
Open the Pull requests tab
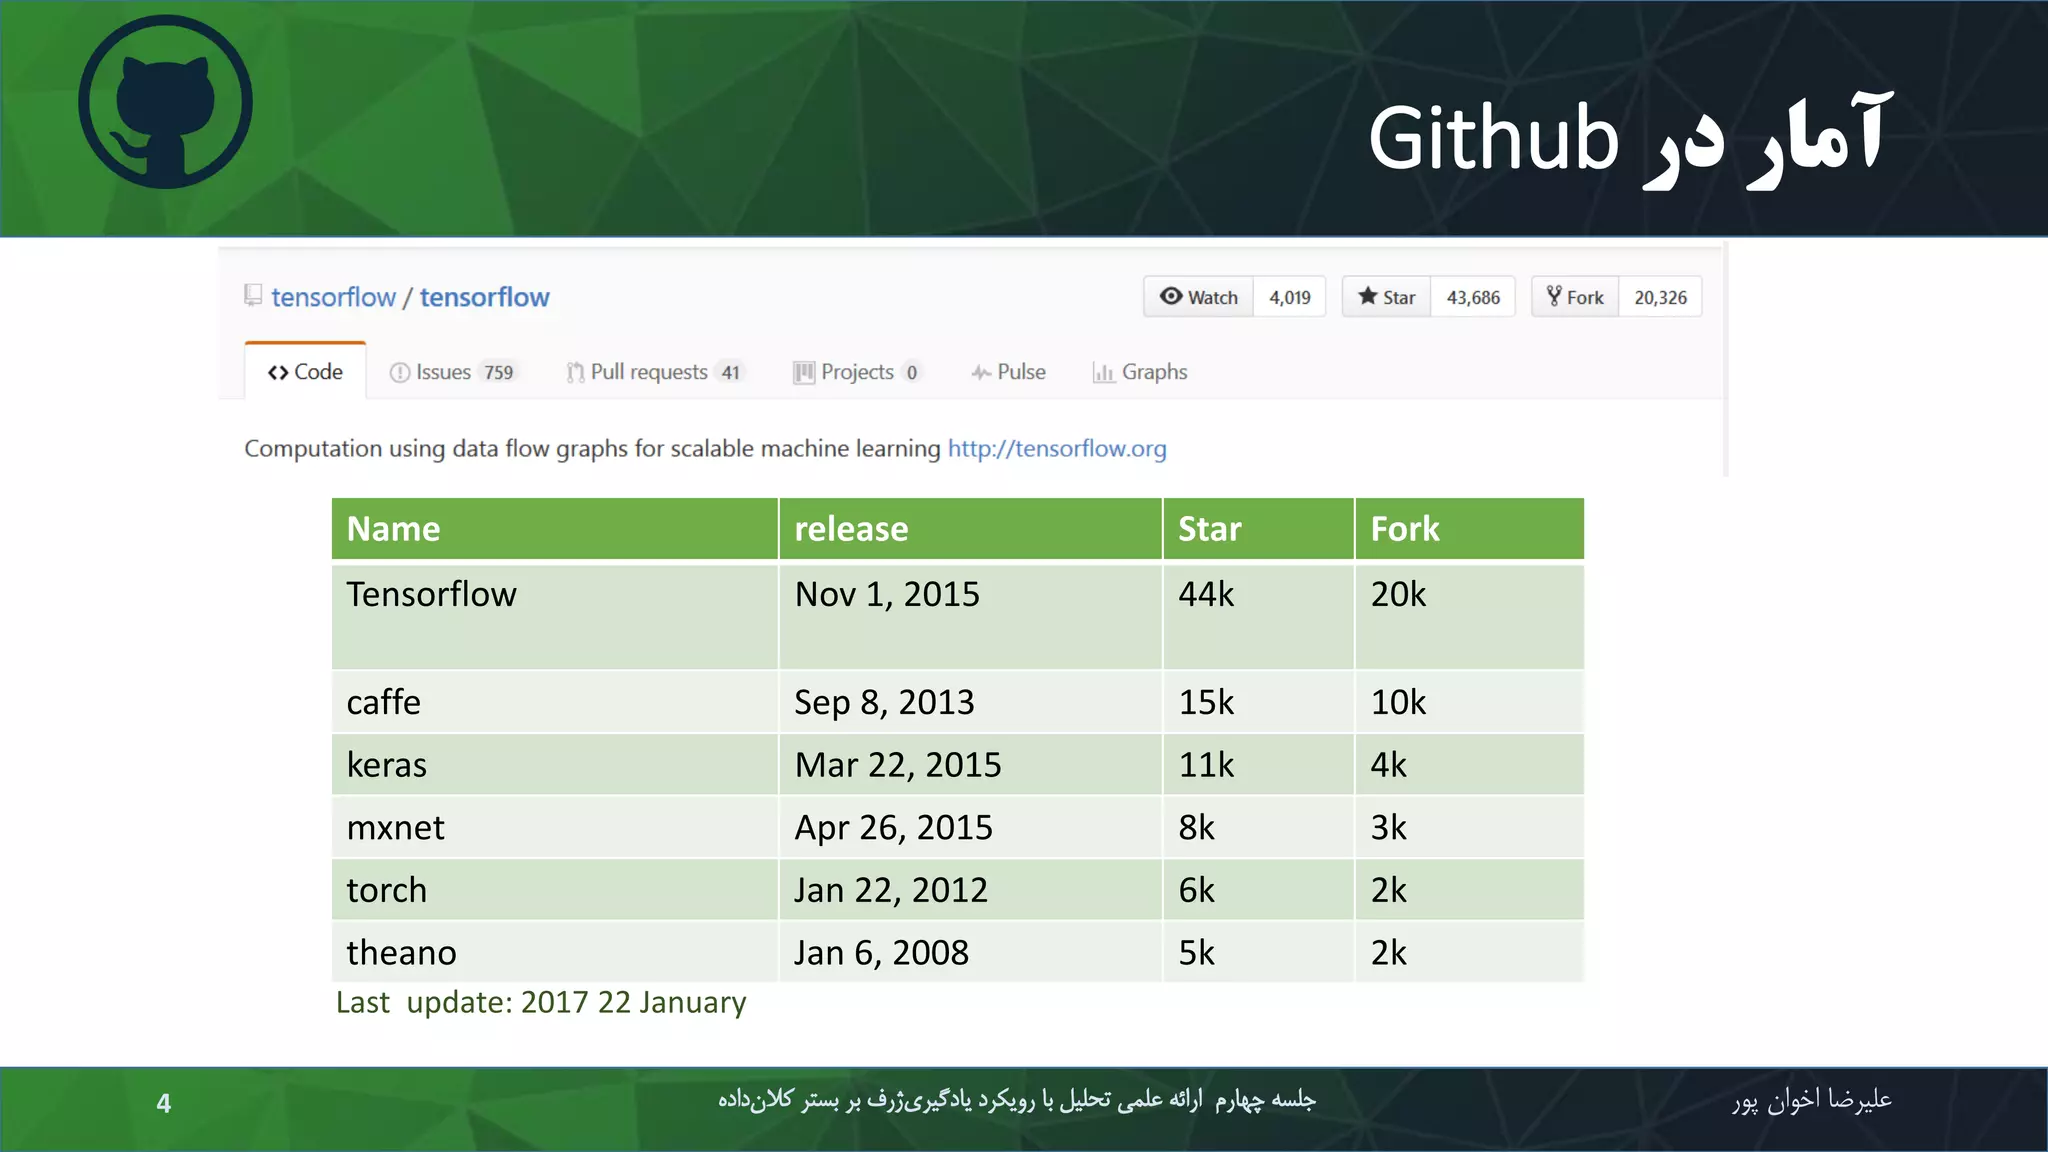click(x=657, y=372)
